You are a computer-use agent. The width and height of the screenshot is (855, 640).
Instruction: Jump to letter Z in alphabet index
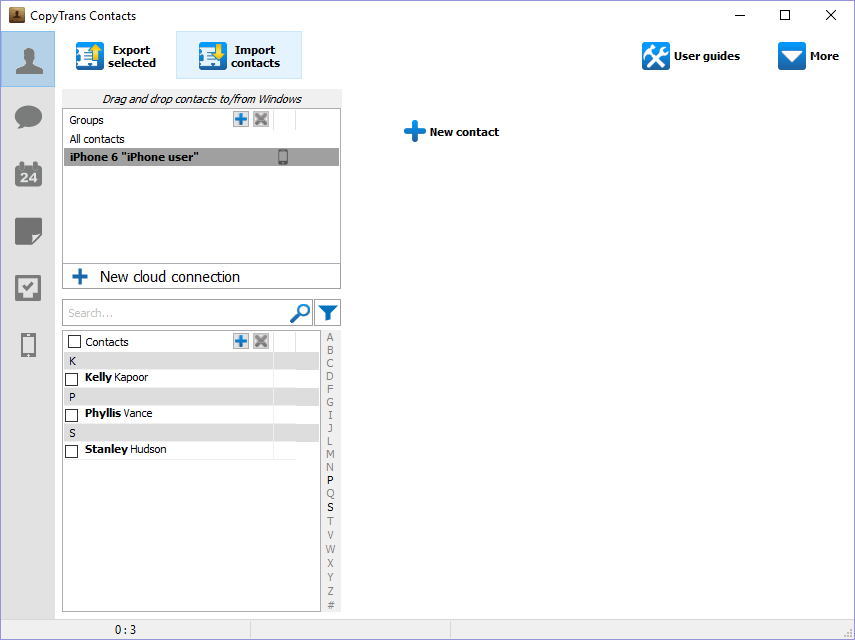point(330,591)
